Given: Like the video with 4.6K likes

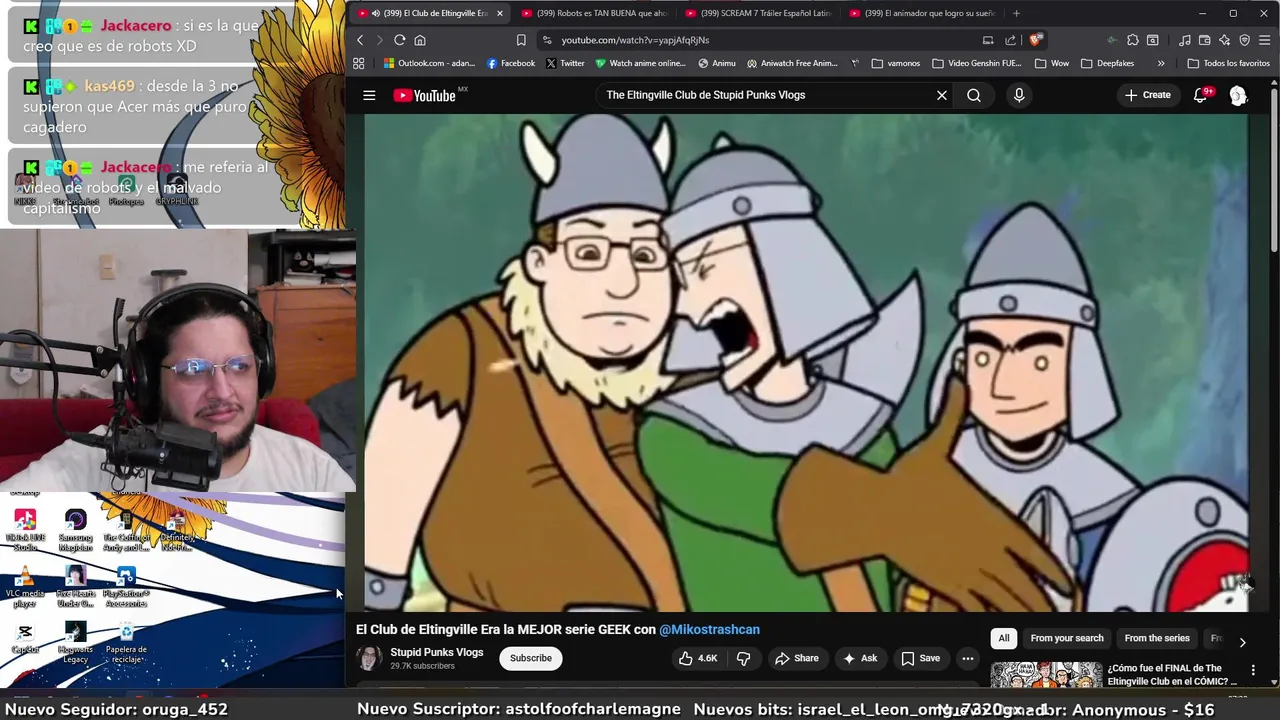Looking at the screenshot, I should (698, 658).
